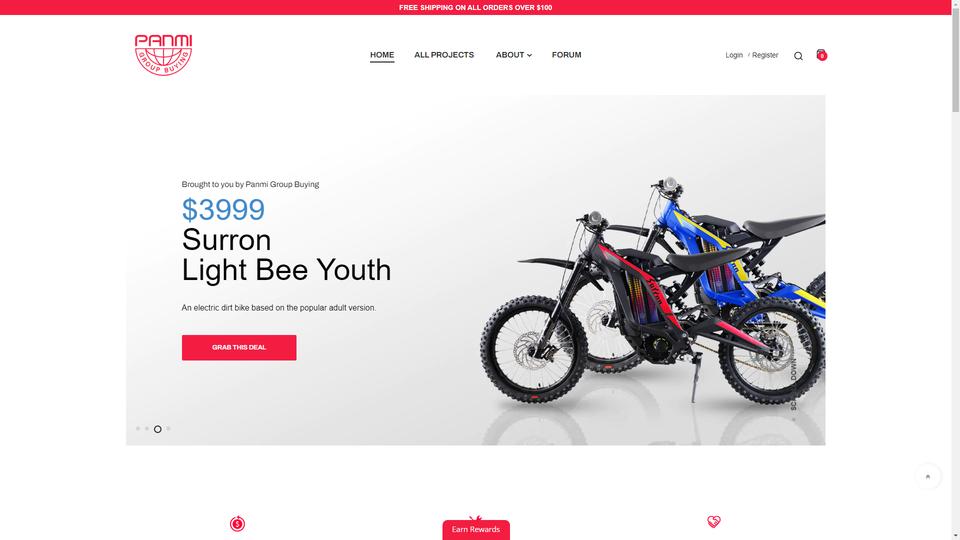960x540 pixels.
Task: Click the Panmi Group Buying logo
Action: coord(163,55)
